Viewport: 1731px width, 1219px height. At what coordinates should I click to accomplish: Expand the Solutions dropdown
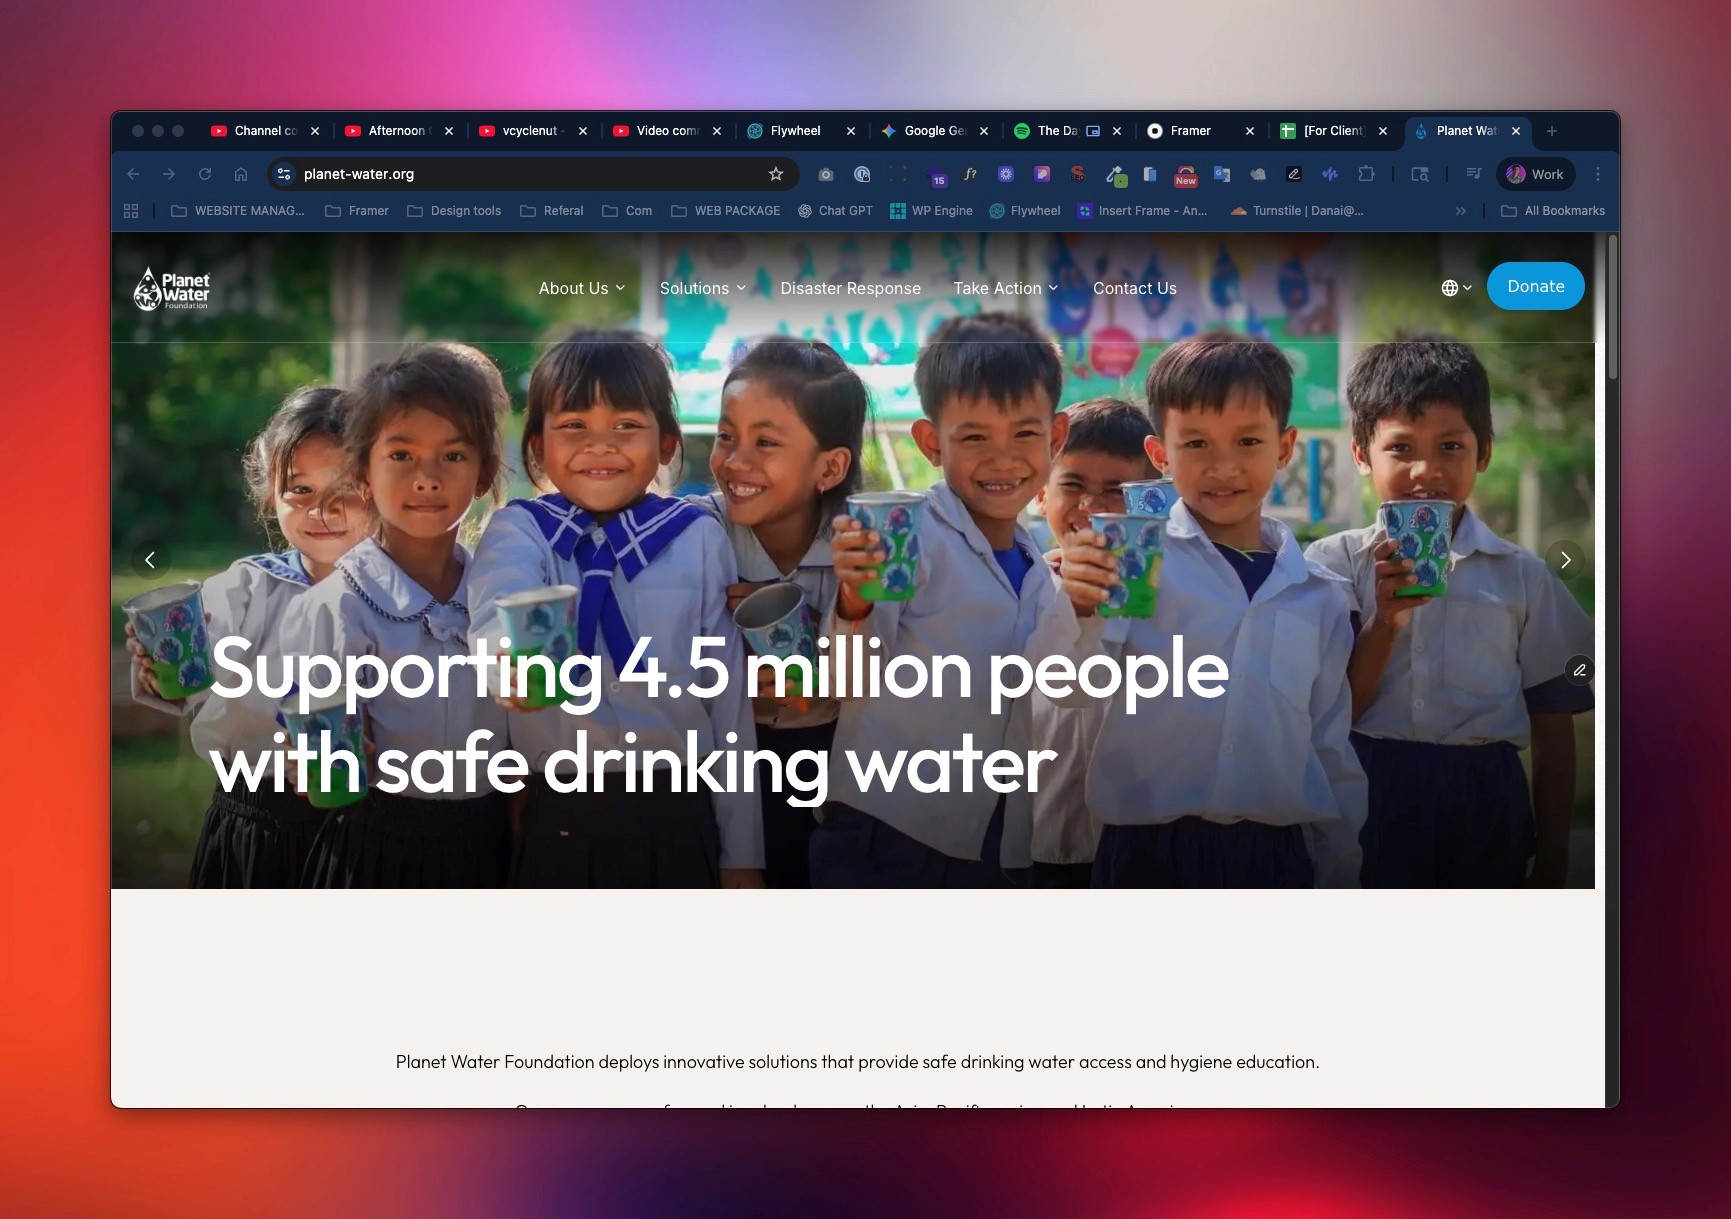point(703,288)
